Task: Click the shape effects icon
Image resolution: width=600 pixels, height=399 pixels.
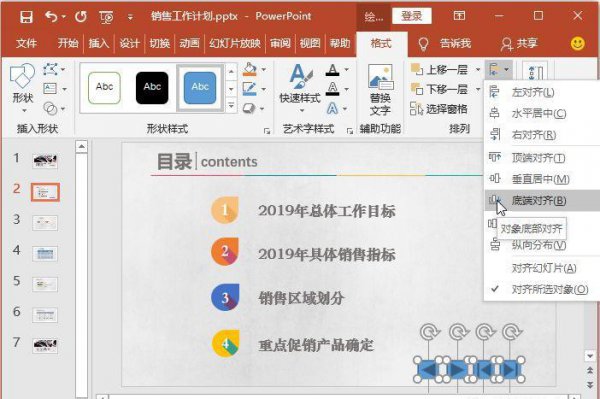Action: click(249, 108)
